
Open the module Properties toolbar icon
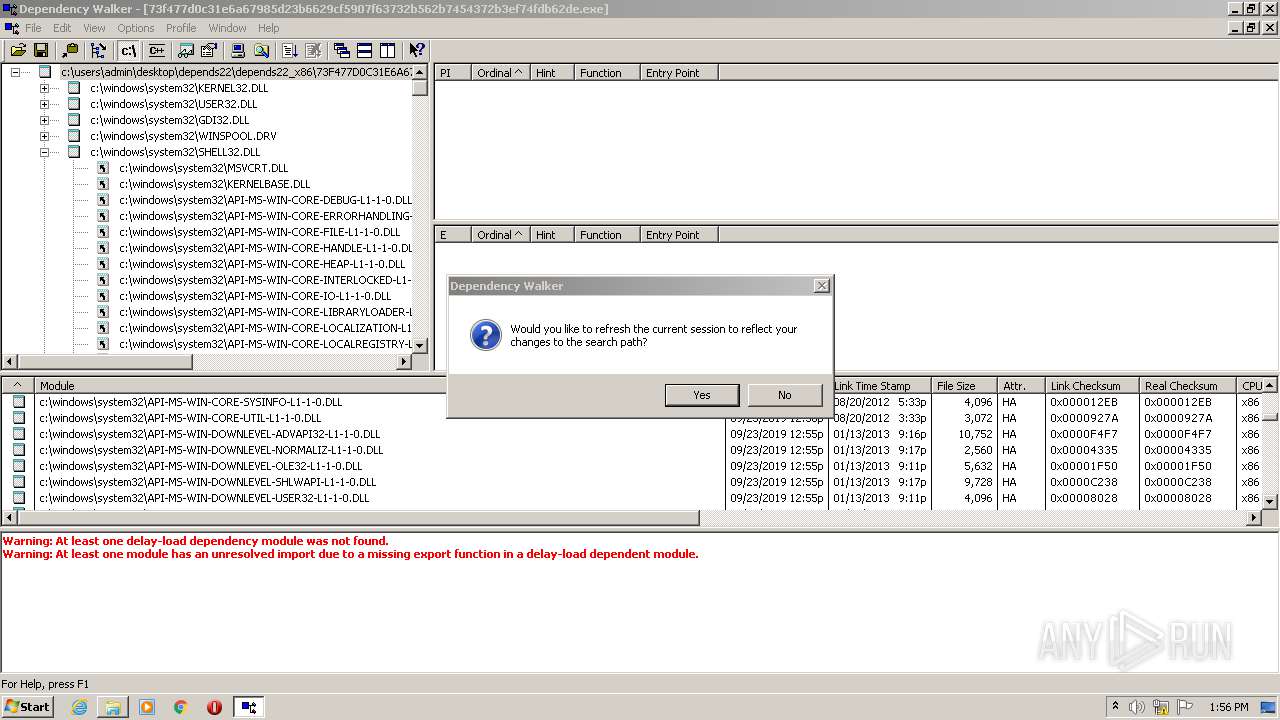tap(209, 50)
